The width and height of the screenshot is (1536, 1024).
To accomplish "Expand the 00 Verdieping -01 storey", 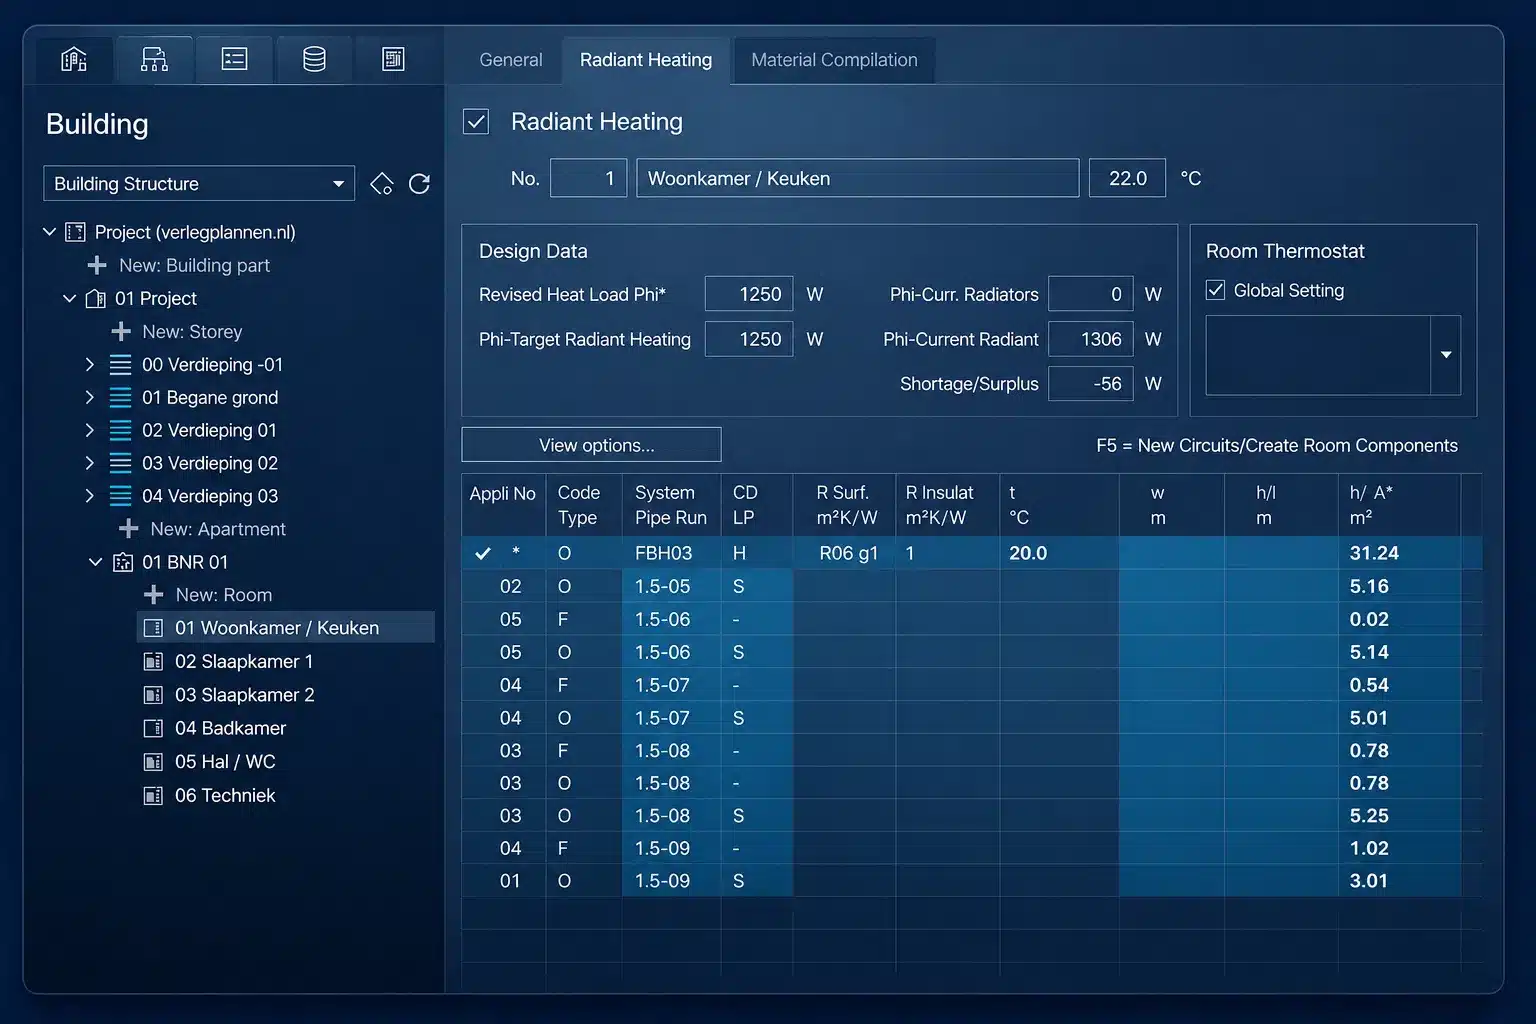I will tap(89, 364).
